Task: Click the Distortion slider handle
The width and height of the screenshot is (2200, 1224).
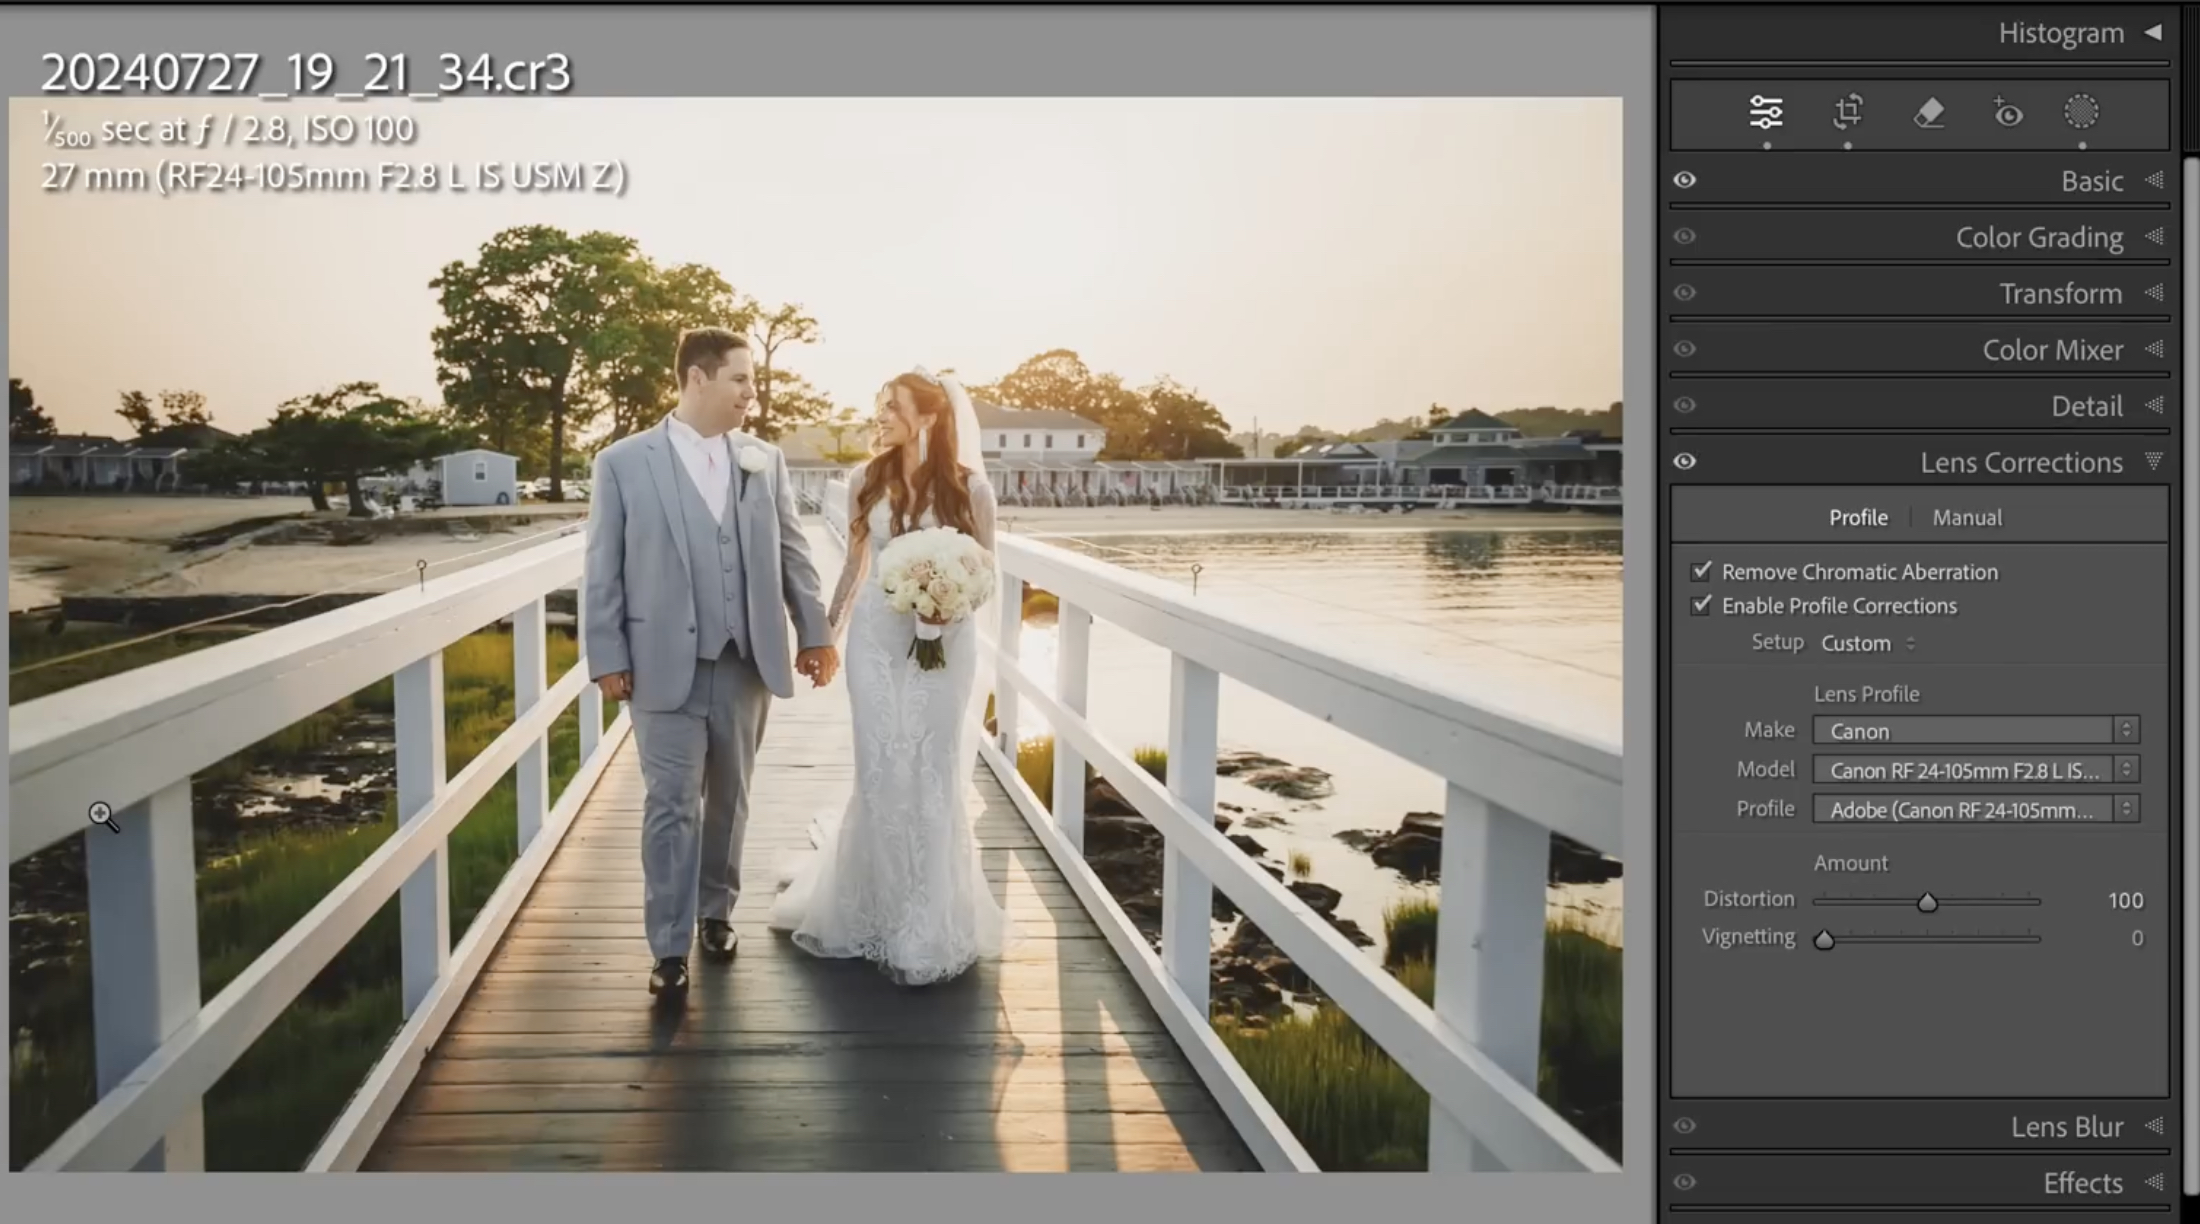Action: tap(1927, 902)
